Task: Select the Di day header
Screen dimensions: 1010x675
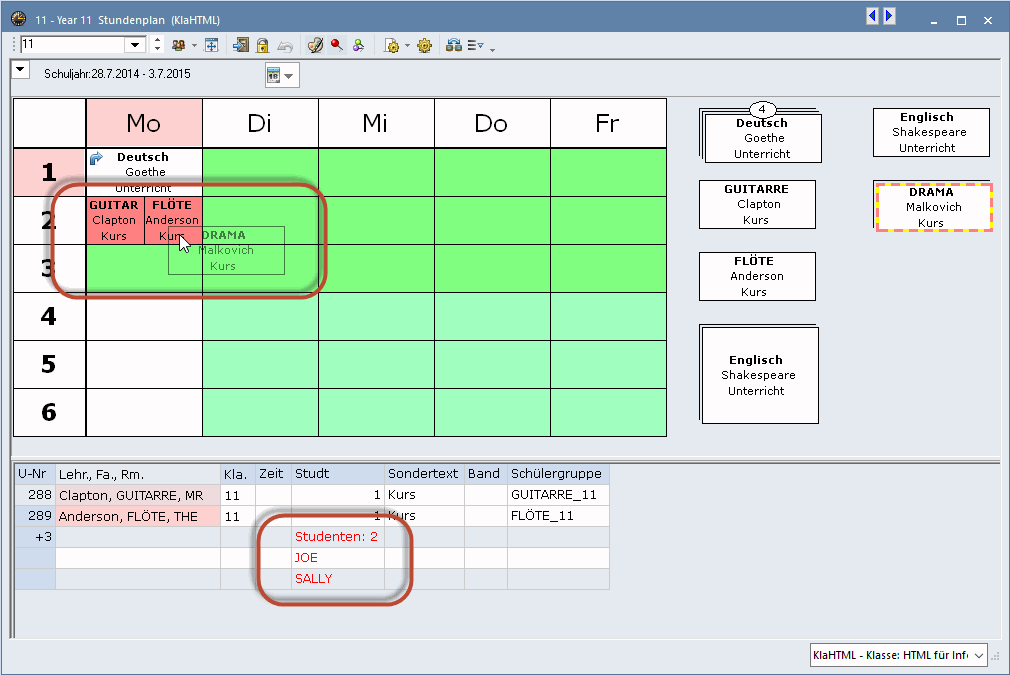Action: pyautogui.click(x=260, y=123)
